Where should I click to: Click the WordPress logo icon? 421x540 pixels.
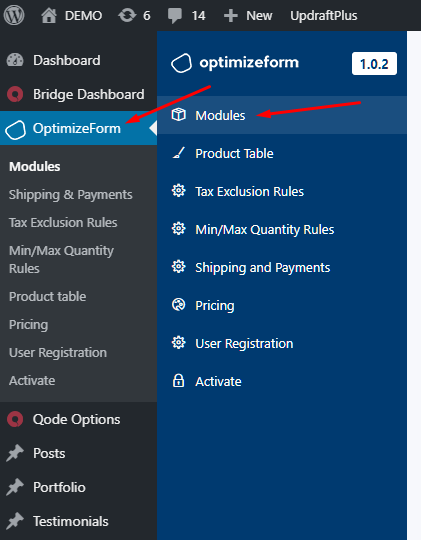point(14,15)
